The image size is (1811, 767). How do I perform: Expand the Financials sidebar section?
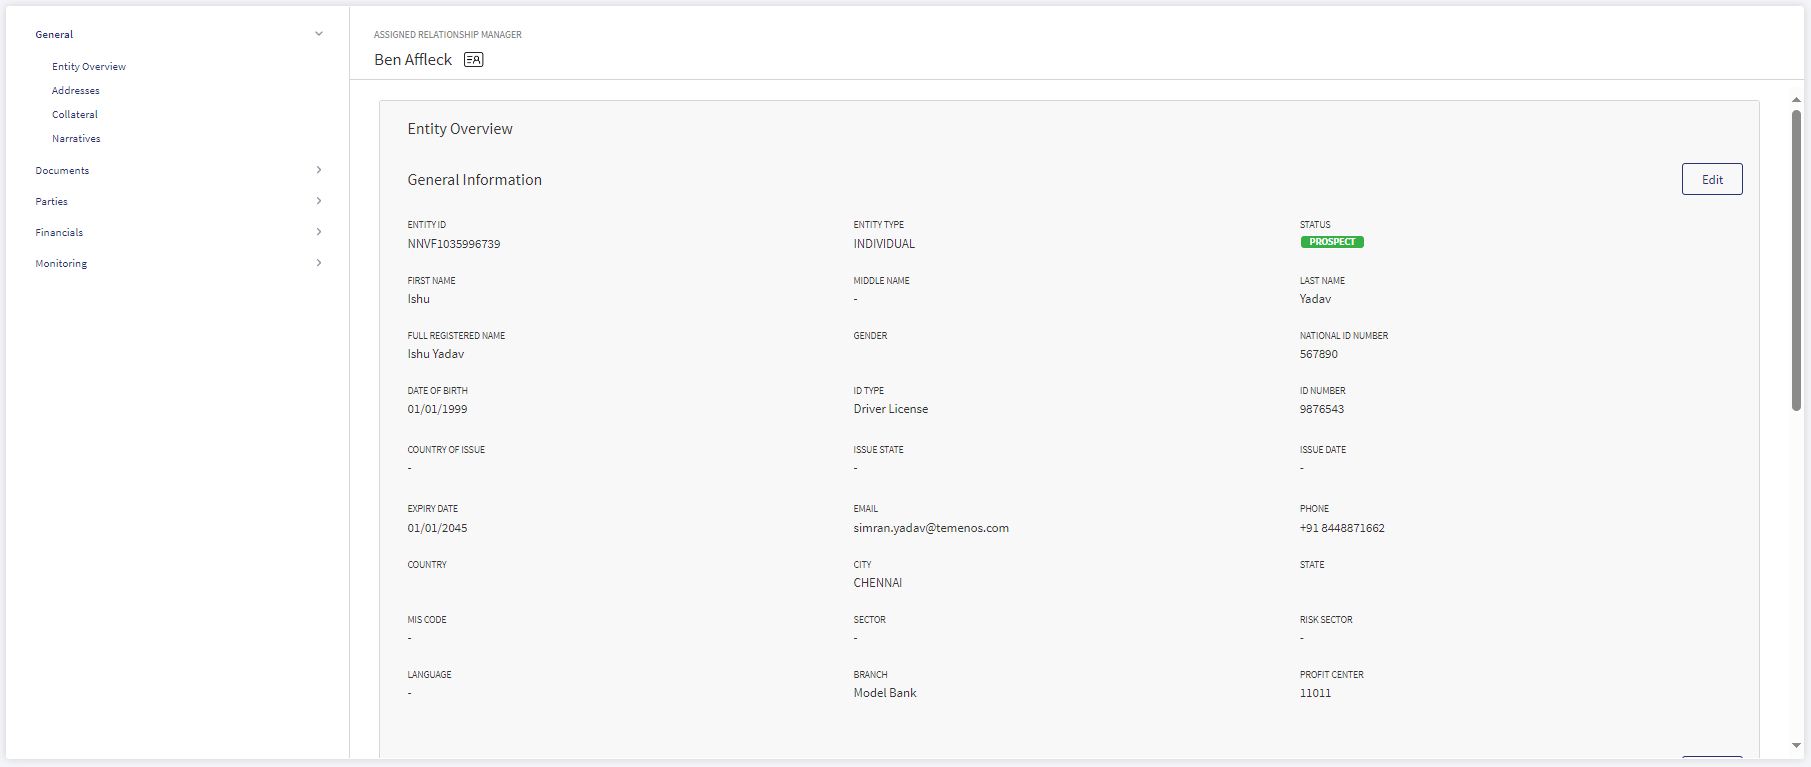click(x=319, y=232)
